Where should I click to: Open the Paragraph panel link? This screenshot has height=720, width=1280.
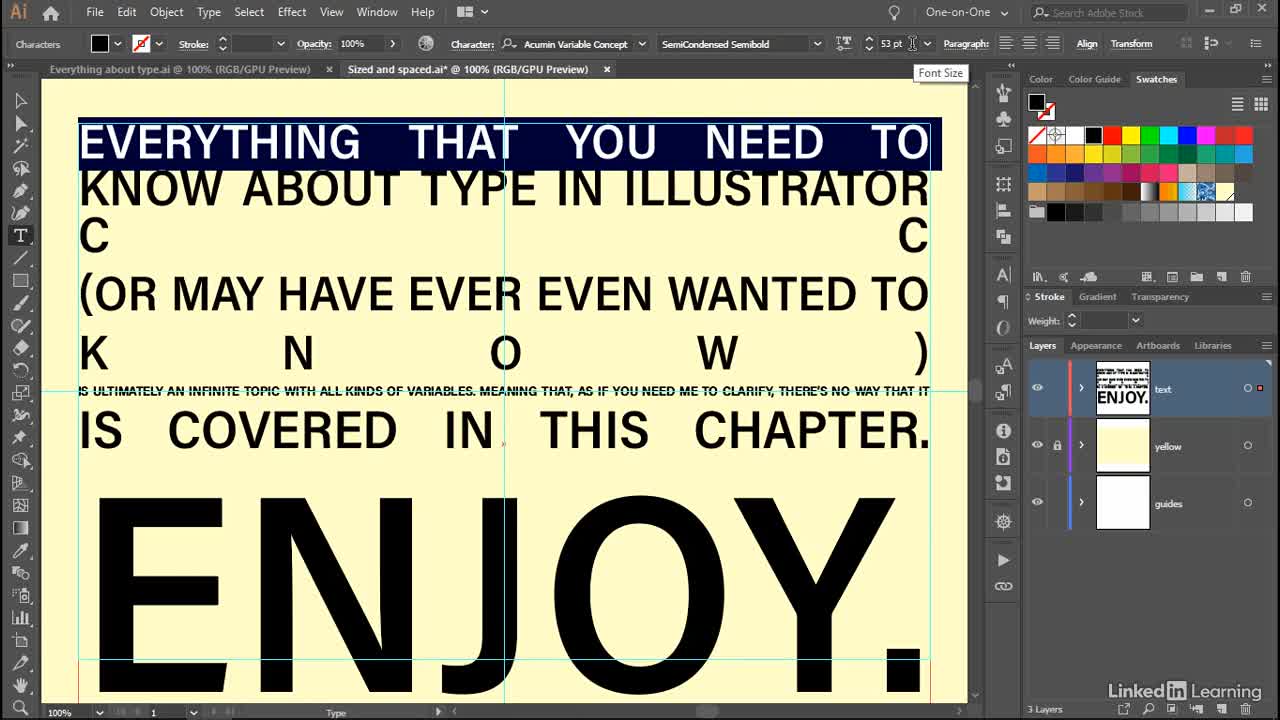966,44
